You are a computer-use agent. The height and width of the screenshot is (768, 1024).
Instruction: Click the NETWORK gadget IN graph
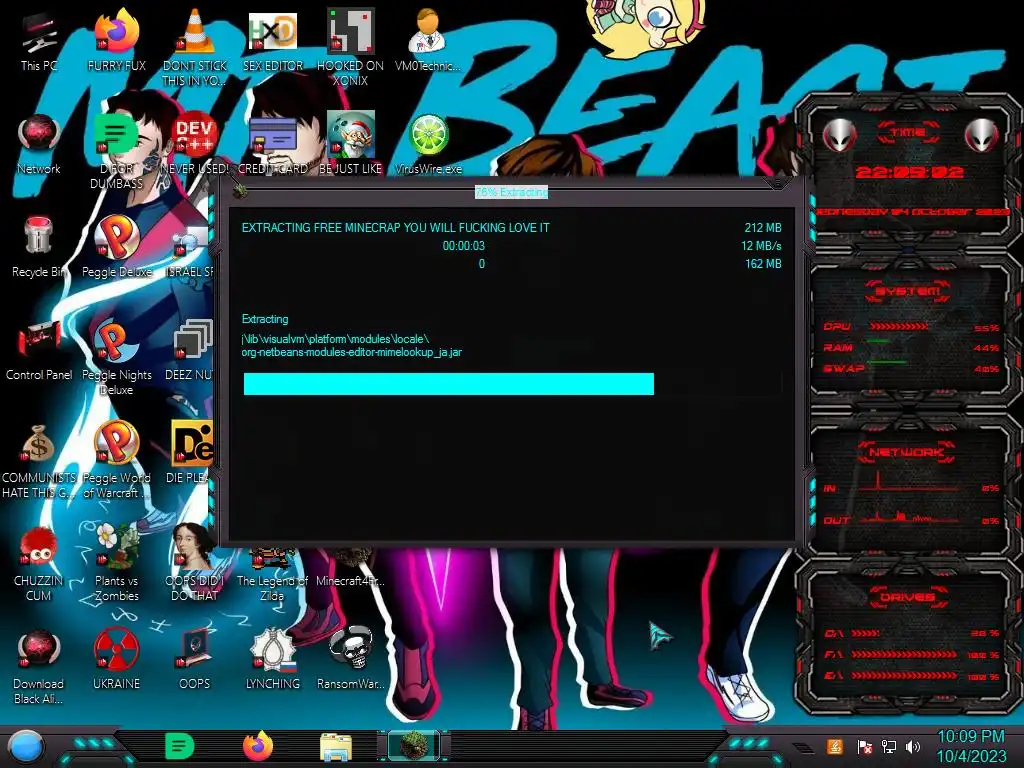[908, 481]
